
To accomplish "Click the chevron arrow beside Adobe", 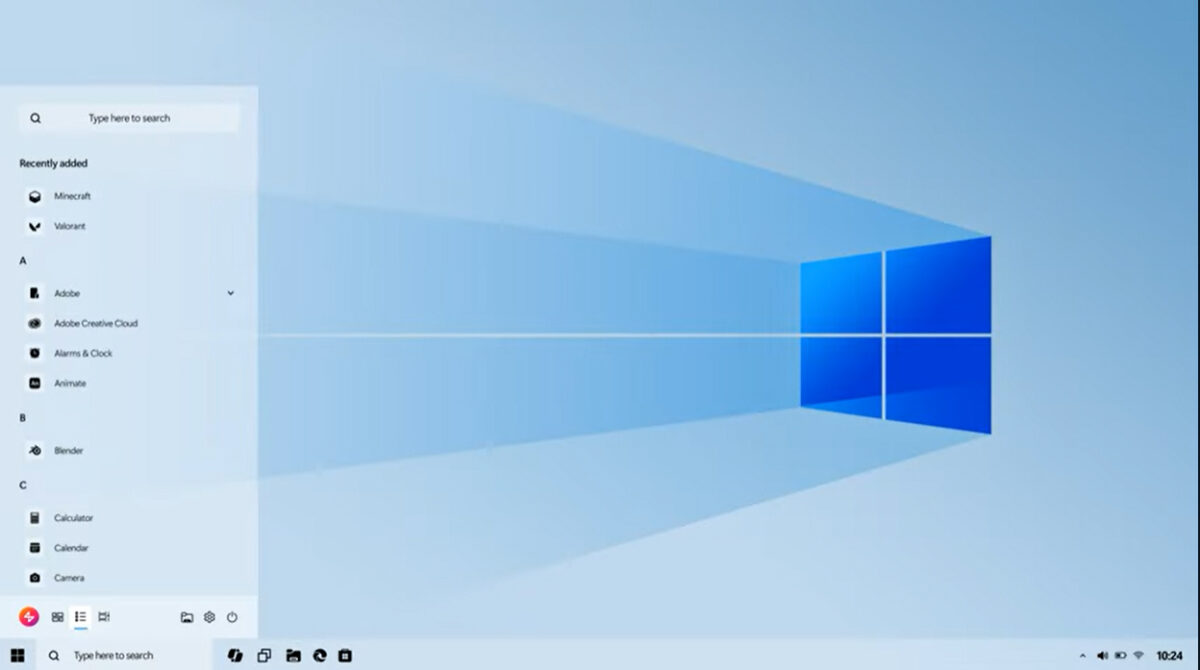I will click(230, 293).
